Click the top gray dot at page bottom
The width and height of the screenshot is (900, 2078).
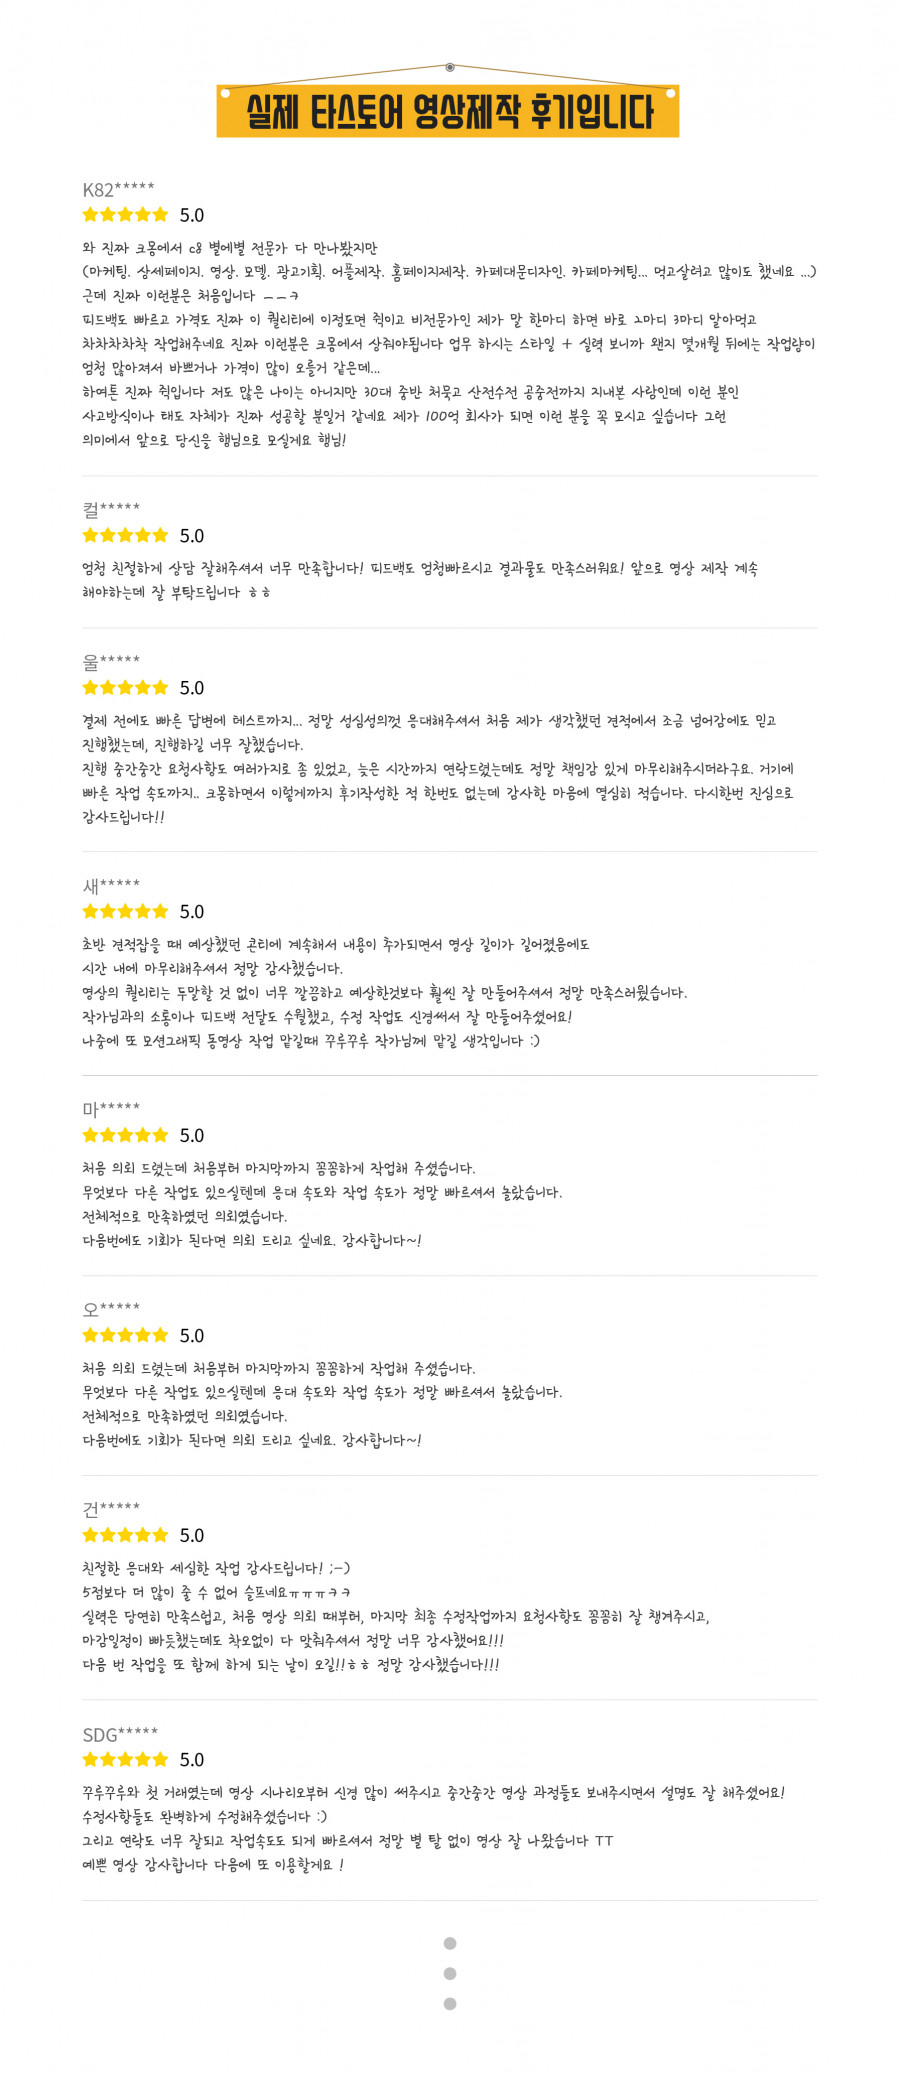pyautogui.click(x=450, y=1943)
